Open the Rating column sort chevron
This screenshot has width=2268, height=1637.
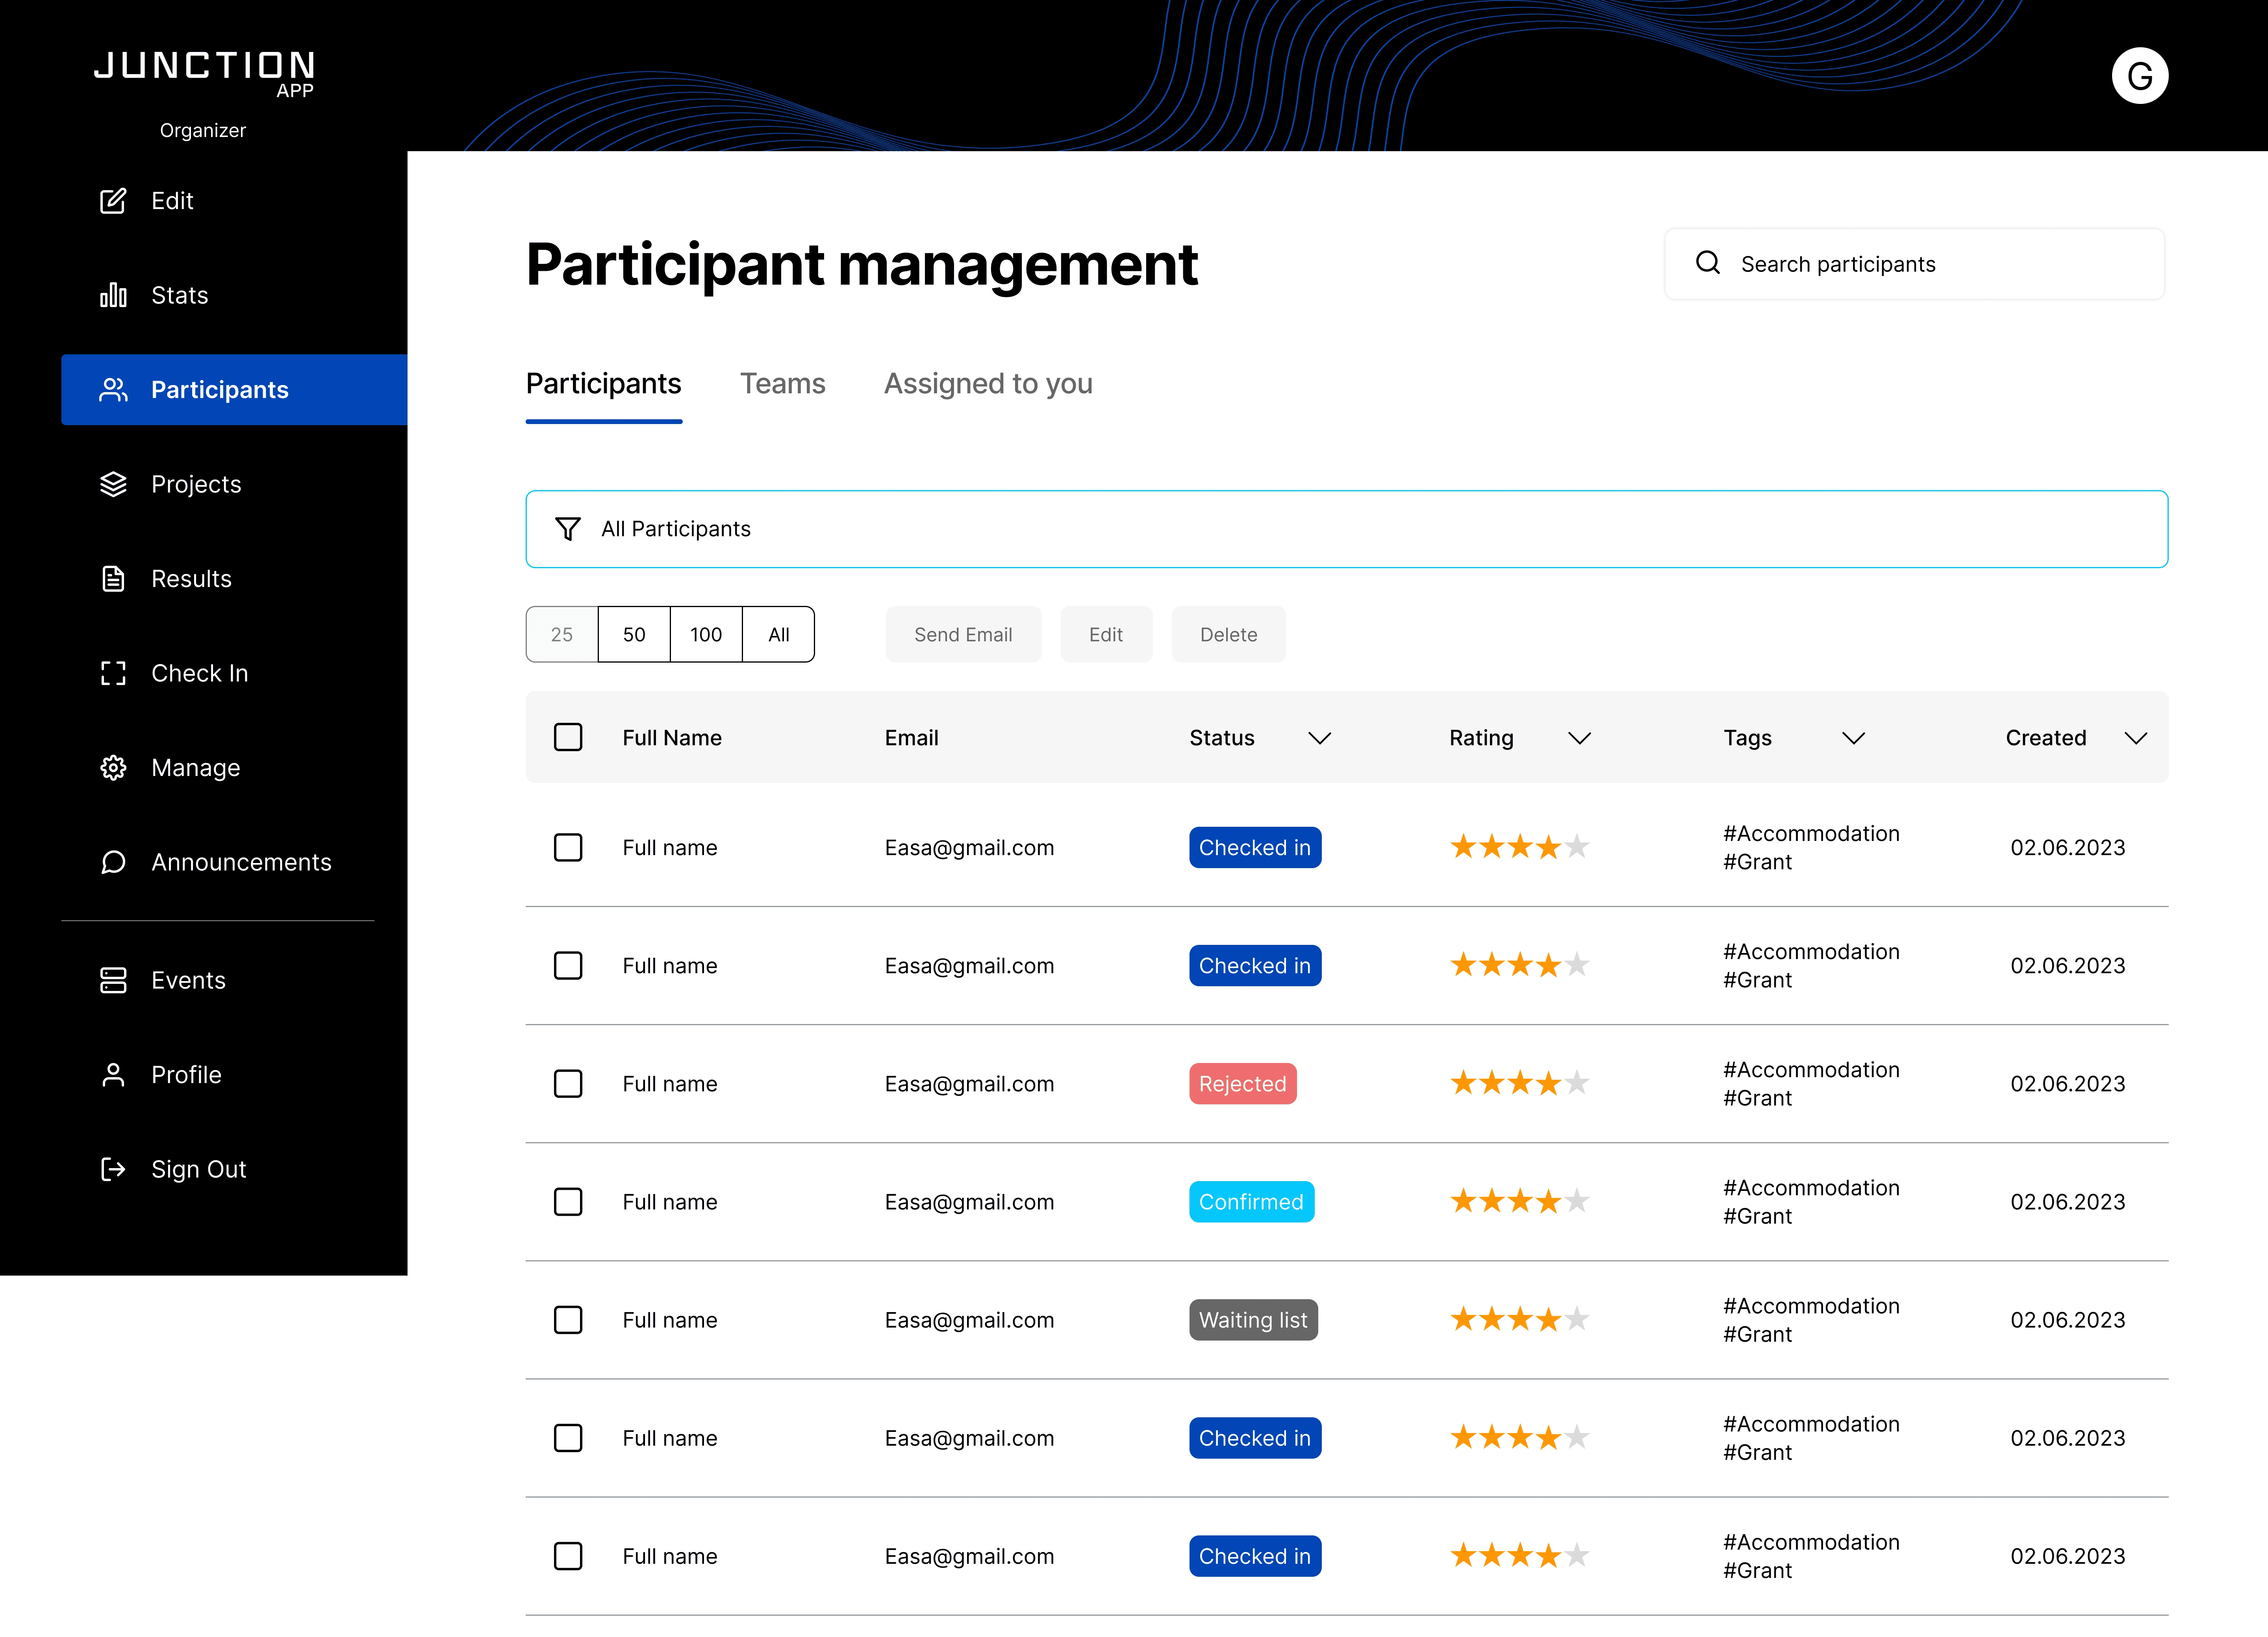click(1579, 738)
